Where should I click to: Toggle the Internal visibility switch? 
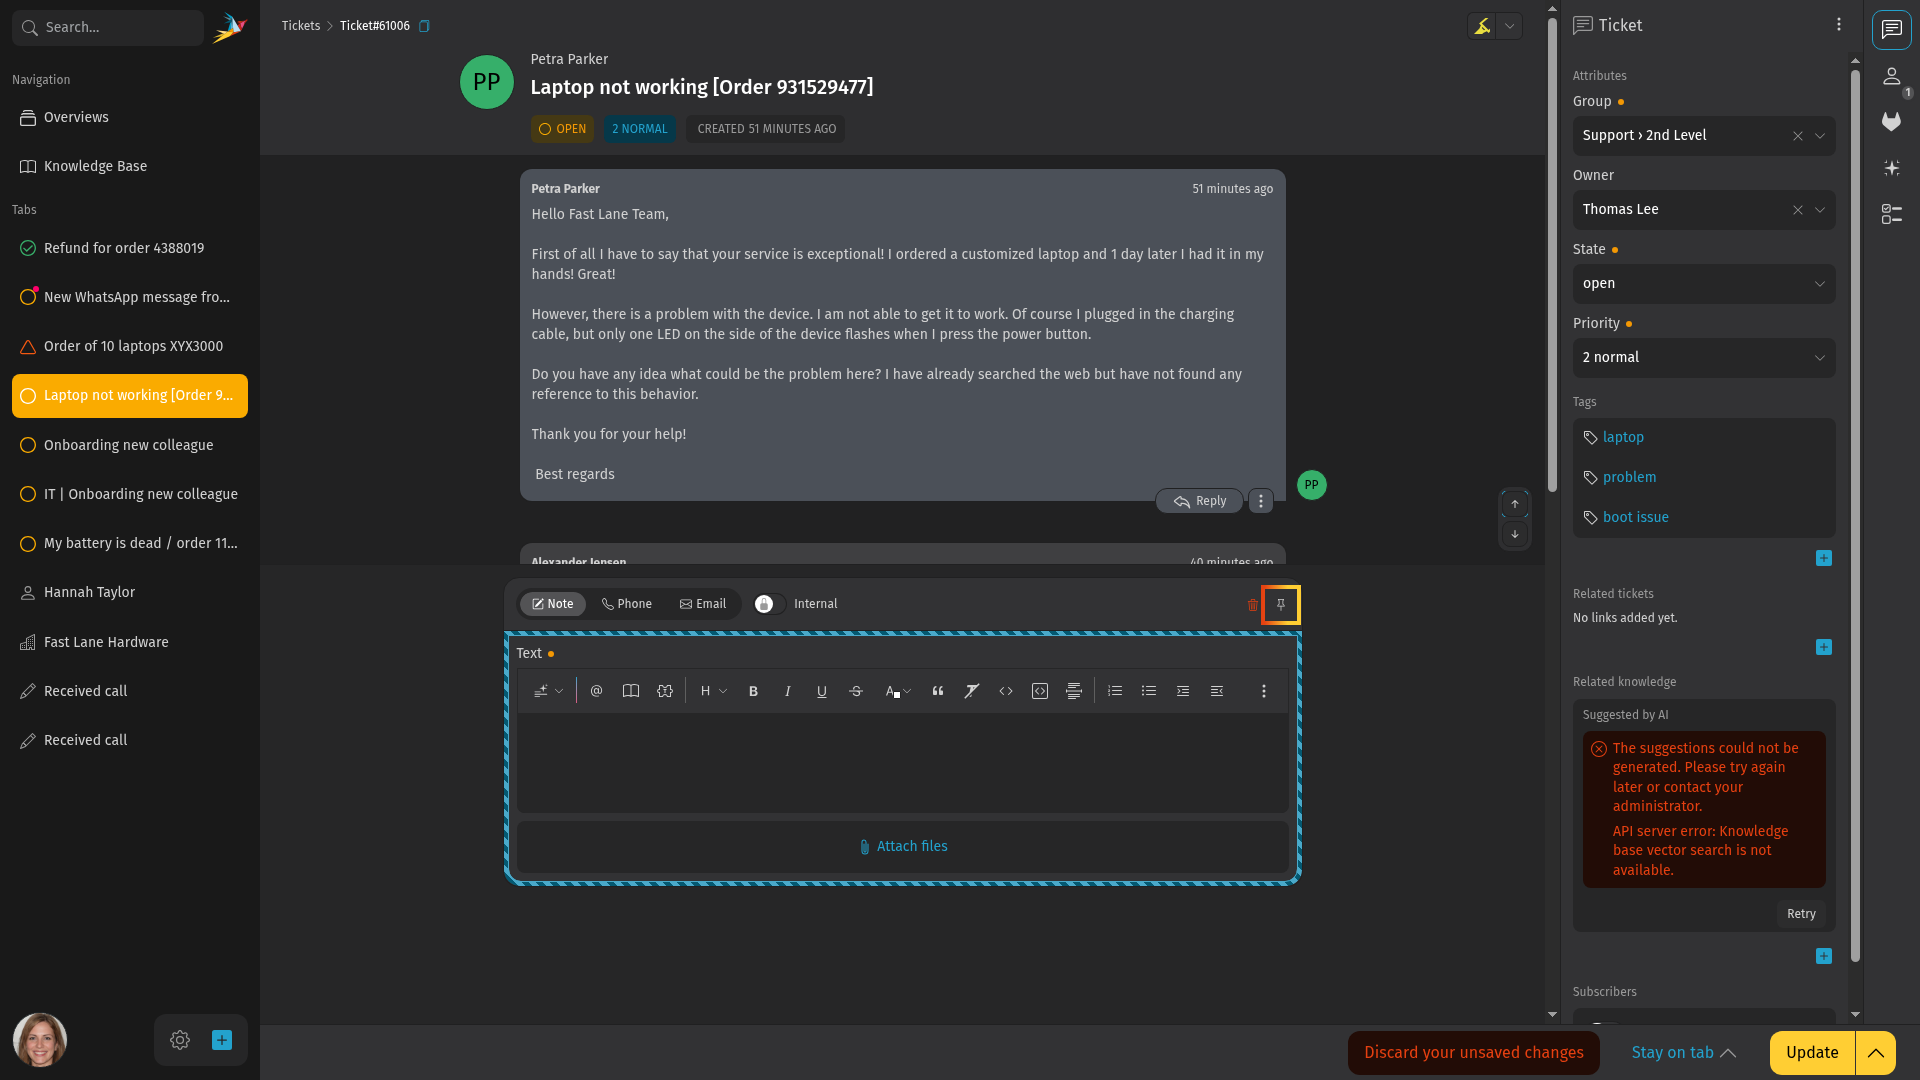(770, 604)
